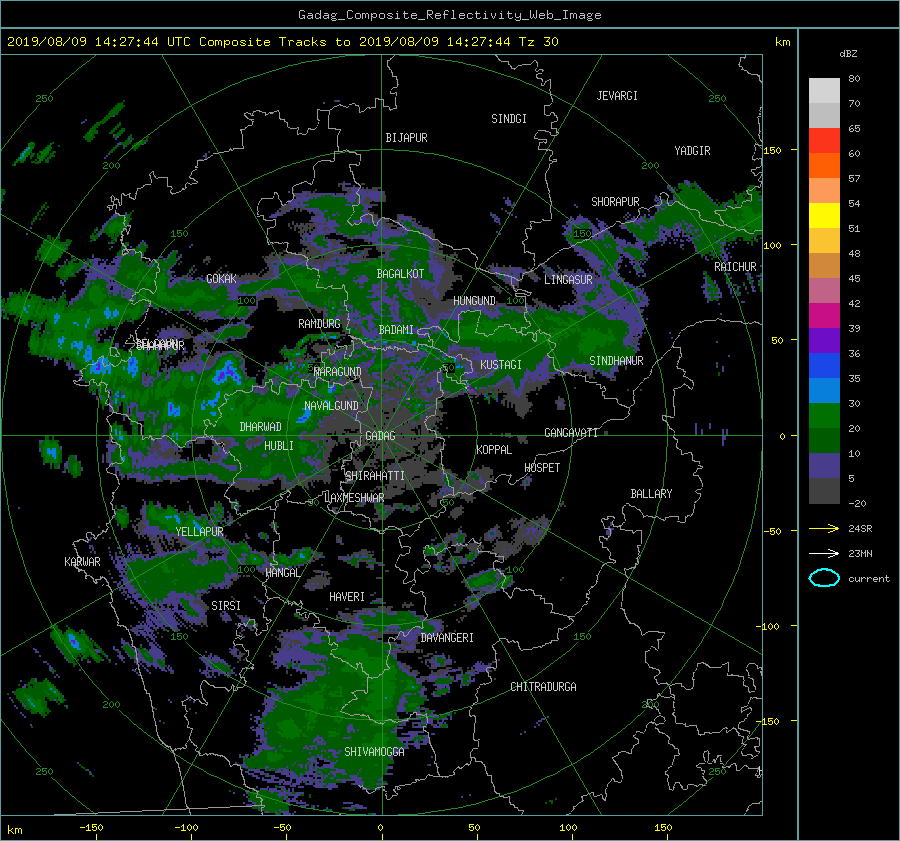Click the BAGALKOT city label
Image resolution: width=900 pixels, height=841 pixels.
(x=400, y=274)
